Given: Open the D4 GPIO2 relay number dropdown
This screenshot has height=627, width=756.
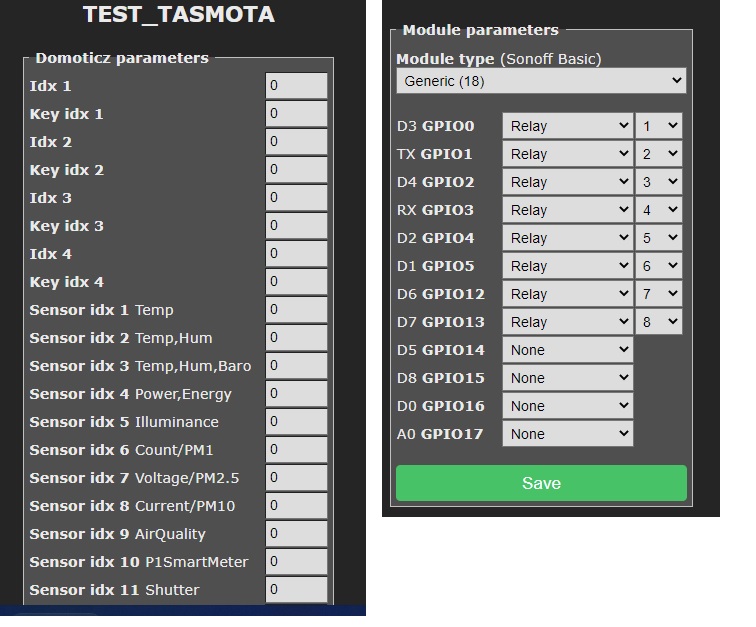Looking at the screenshot, I should click(659, 182).
